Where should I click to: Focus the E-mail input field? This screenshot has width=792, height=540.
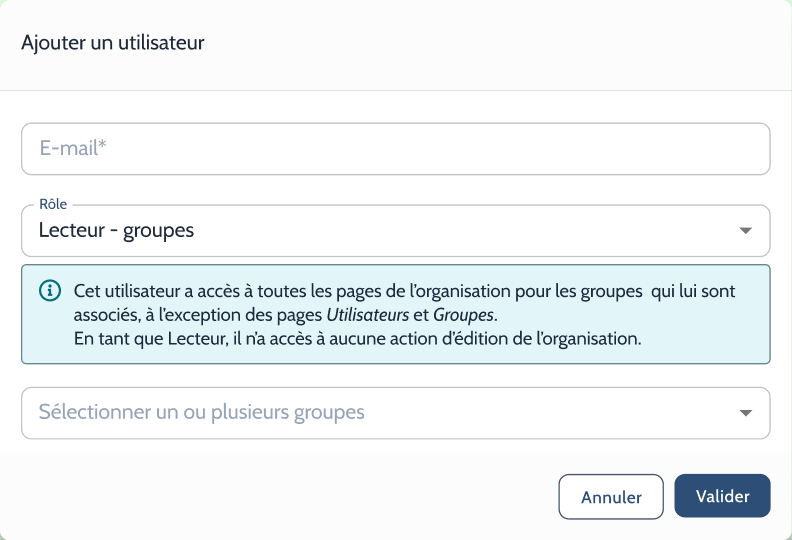tap(395, 149)
